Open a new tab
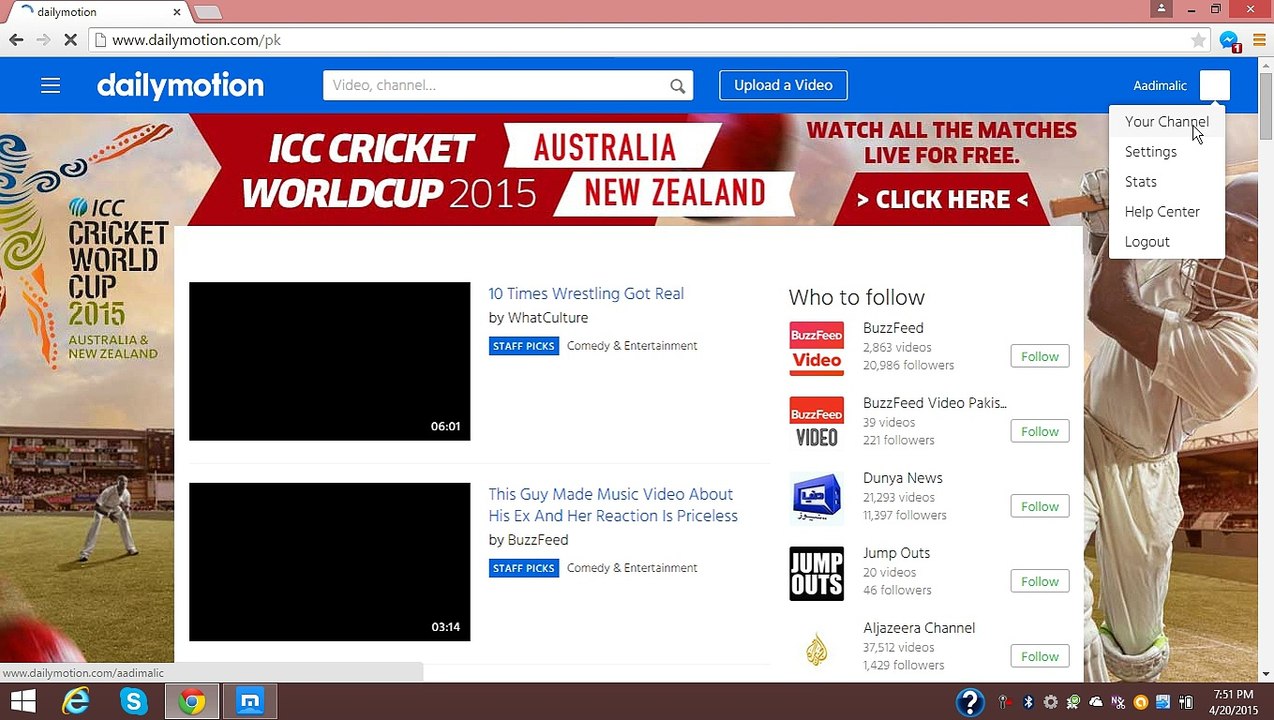The image size is (1274, 720). click(207, 12)
